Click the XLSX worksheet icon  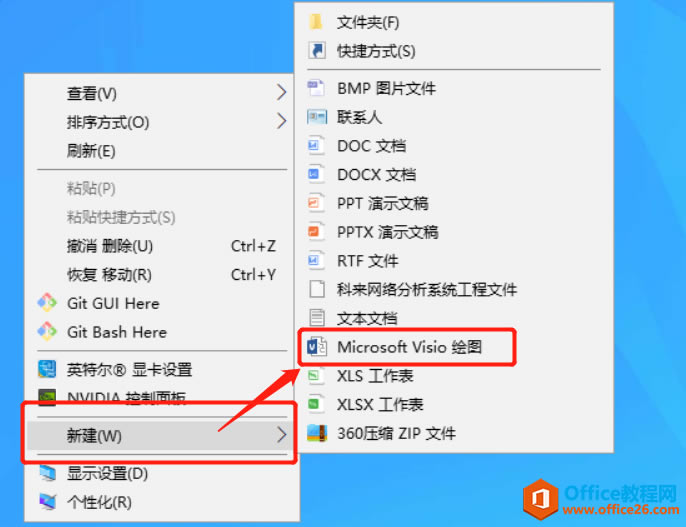click(316, 404)
